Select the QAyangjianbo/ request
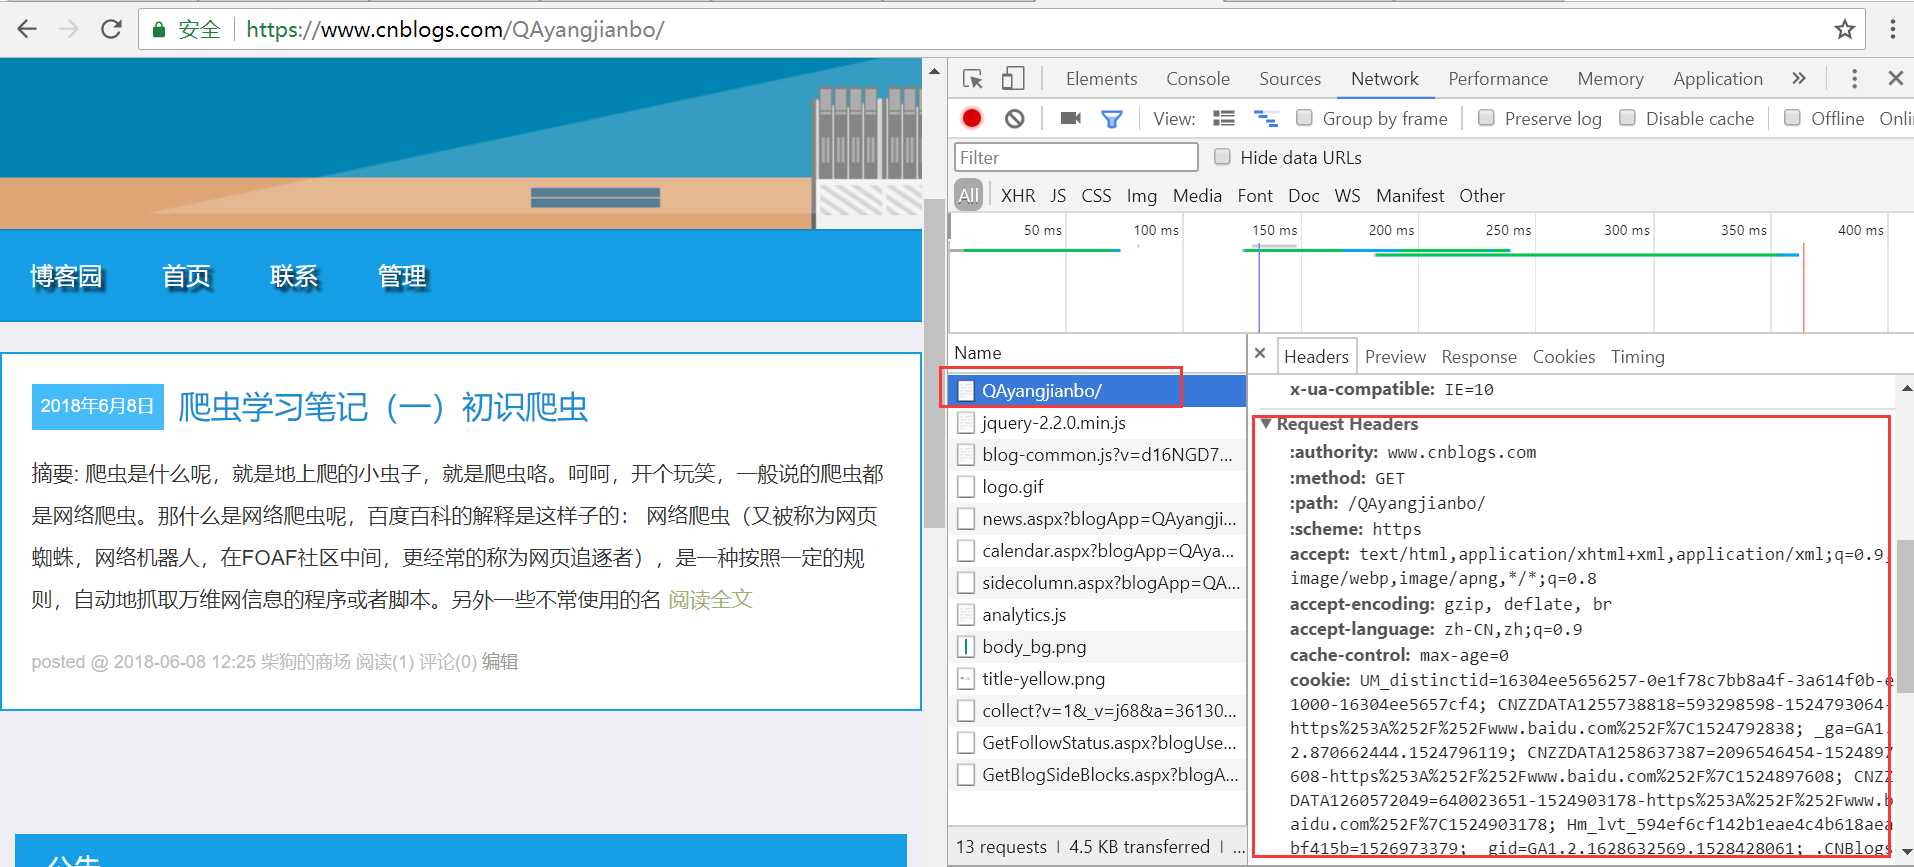The width and height of the screenshot is (1914, 867). [x=1095, y=391]
